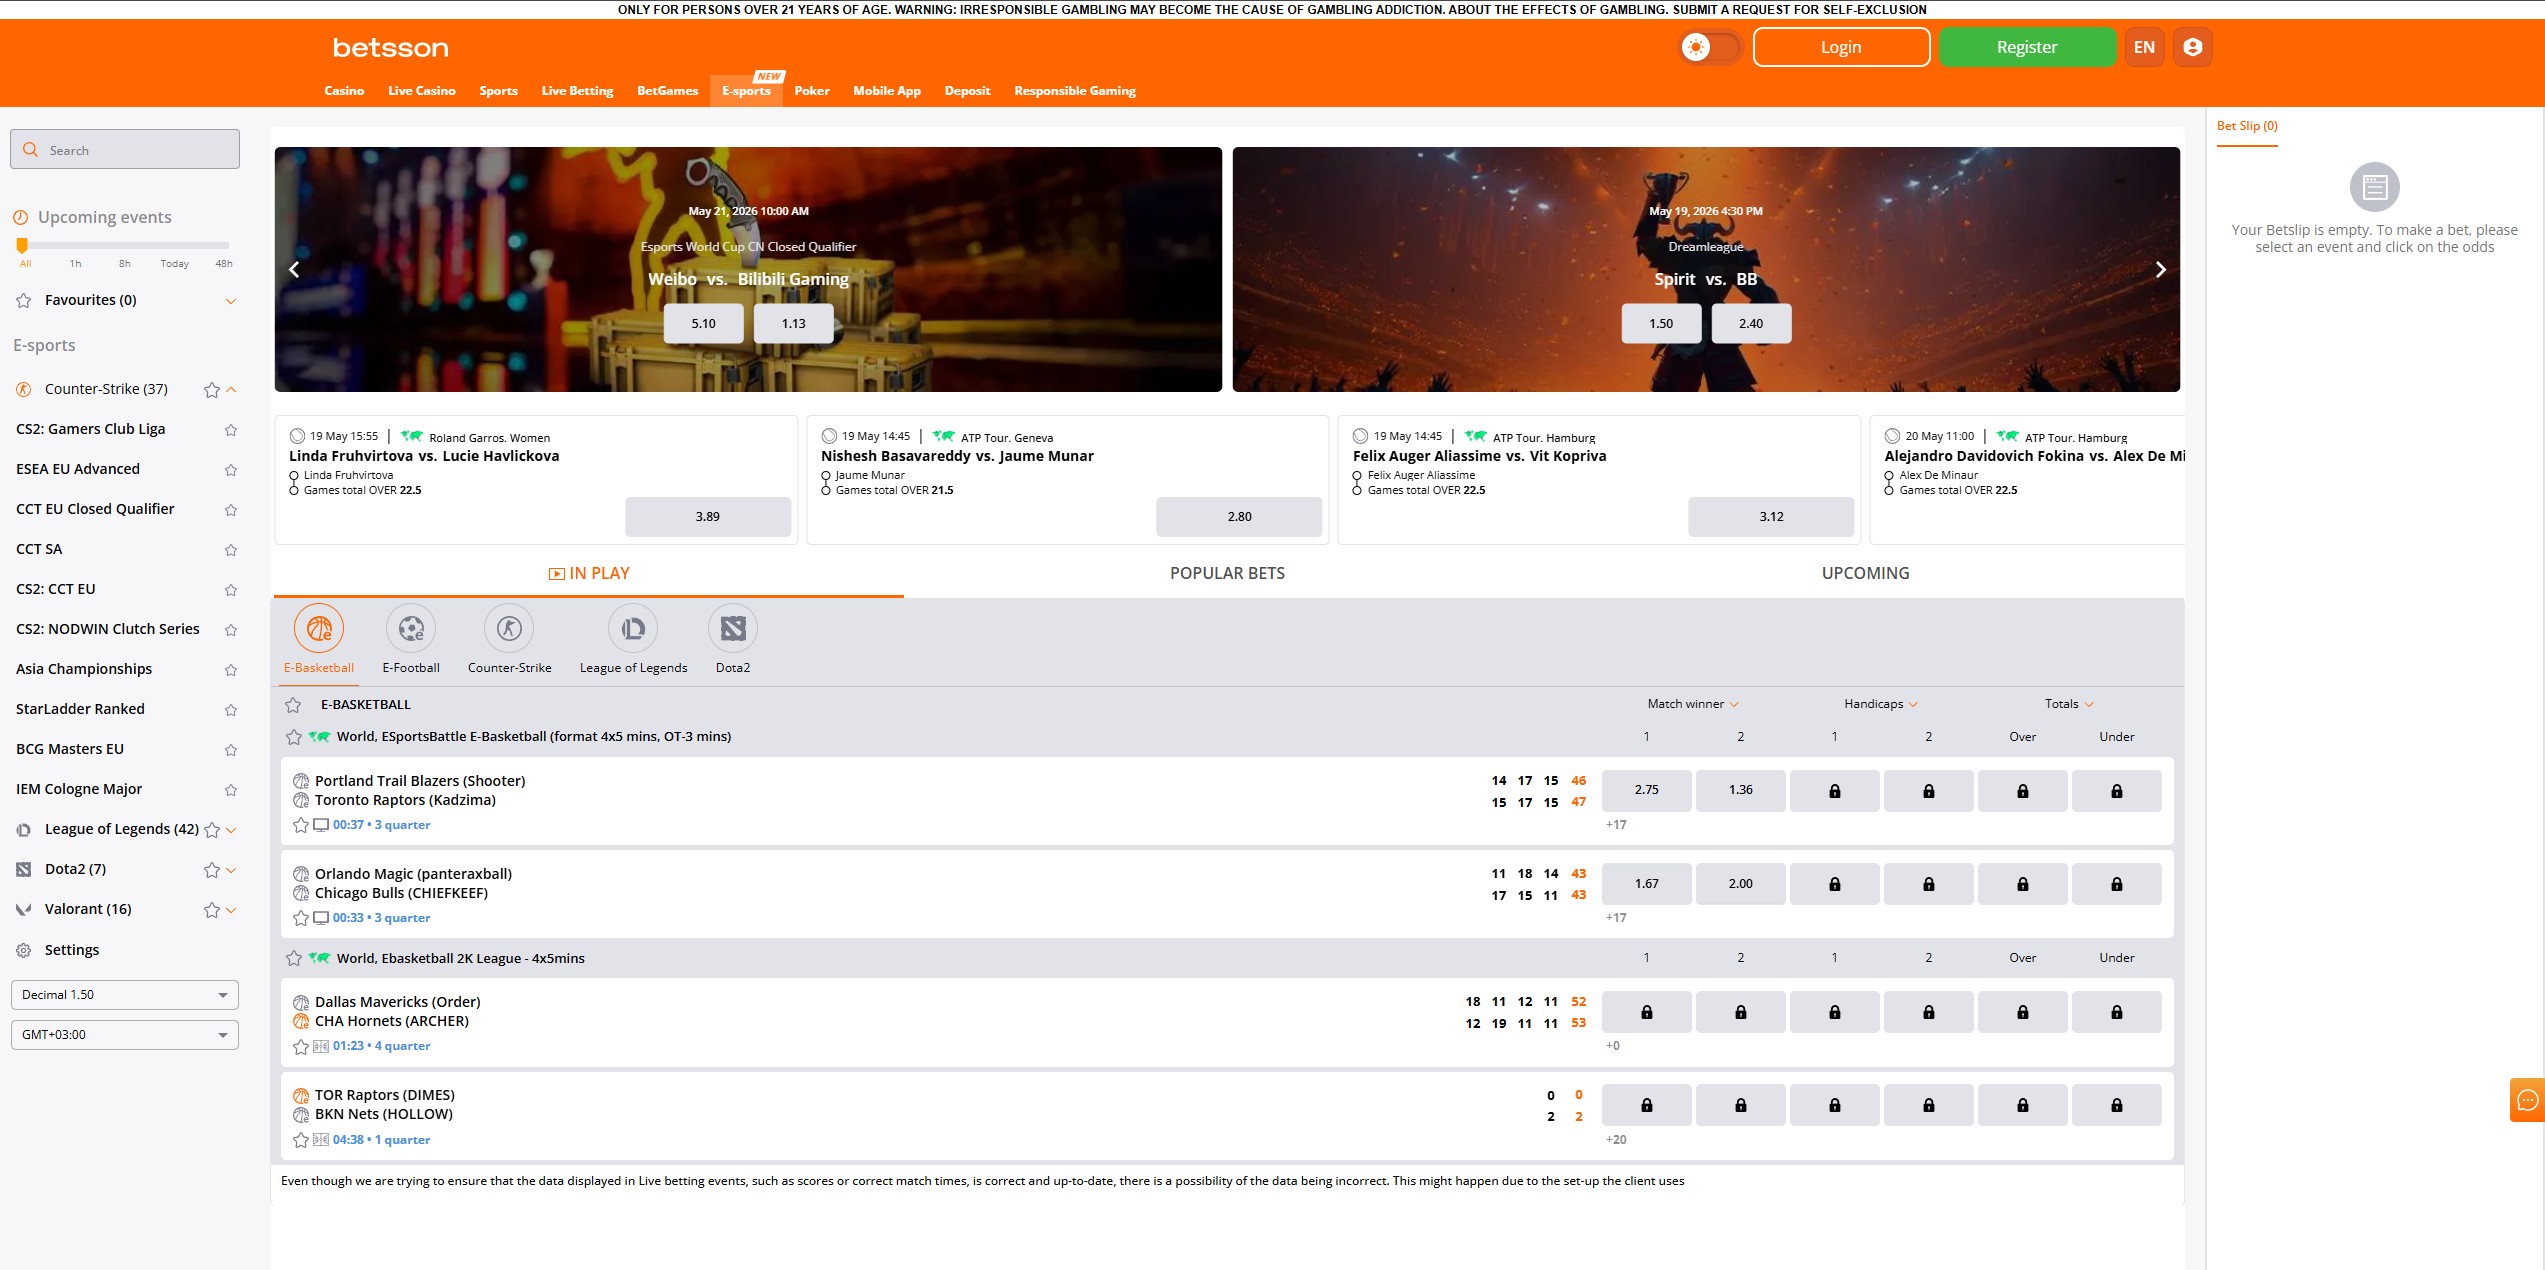Viewport: 2545px width, 1270px height.
Task: Expand the League of Legends (42) chevron
Action: tap(231, 830)
